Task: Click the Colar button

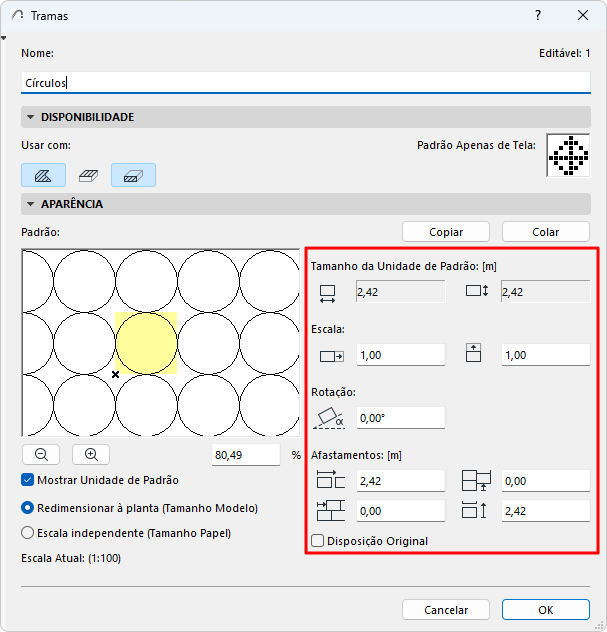Action: (546, 232)
